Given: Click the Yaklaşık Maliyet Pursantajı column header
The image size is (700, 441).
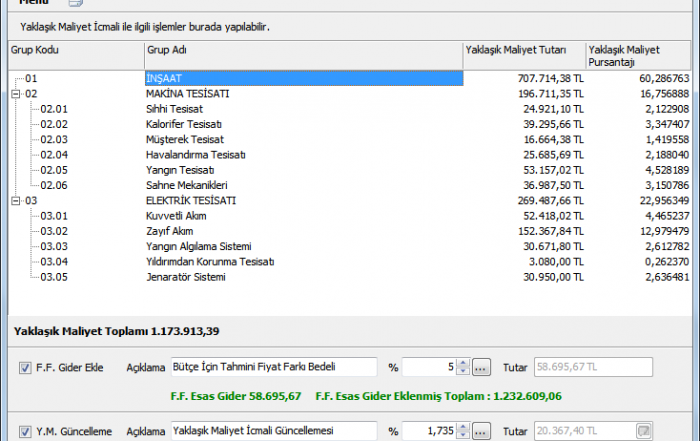Looking at the screenshot, I should pos(640,54).
